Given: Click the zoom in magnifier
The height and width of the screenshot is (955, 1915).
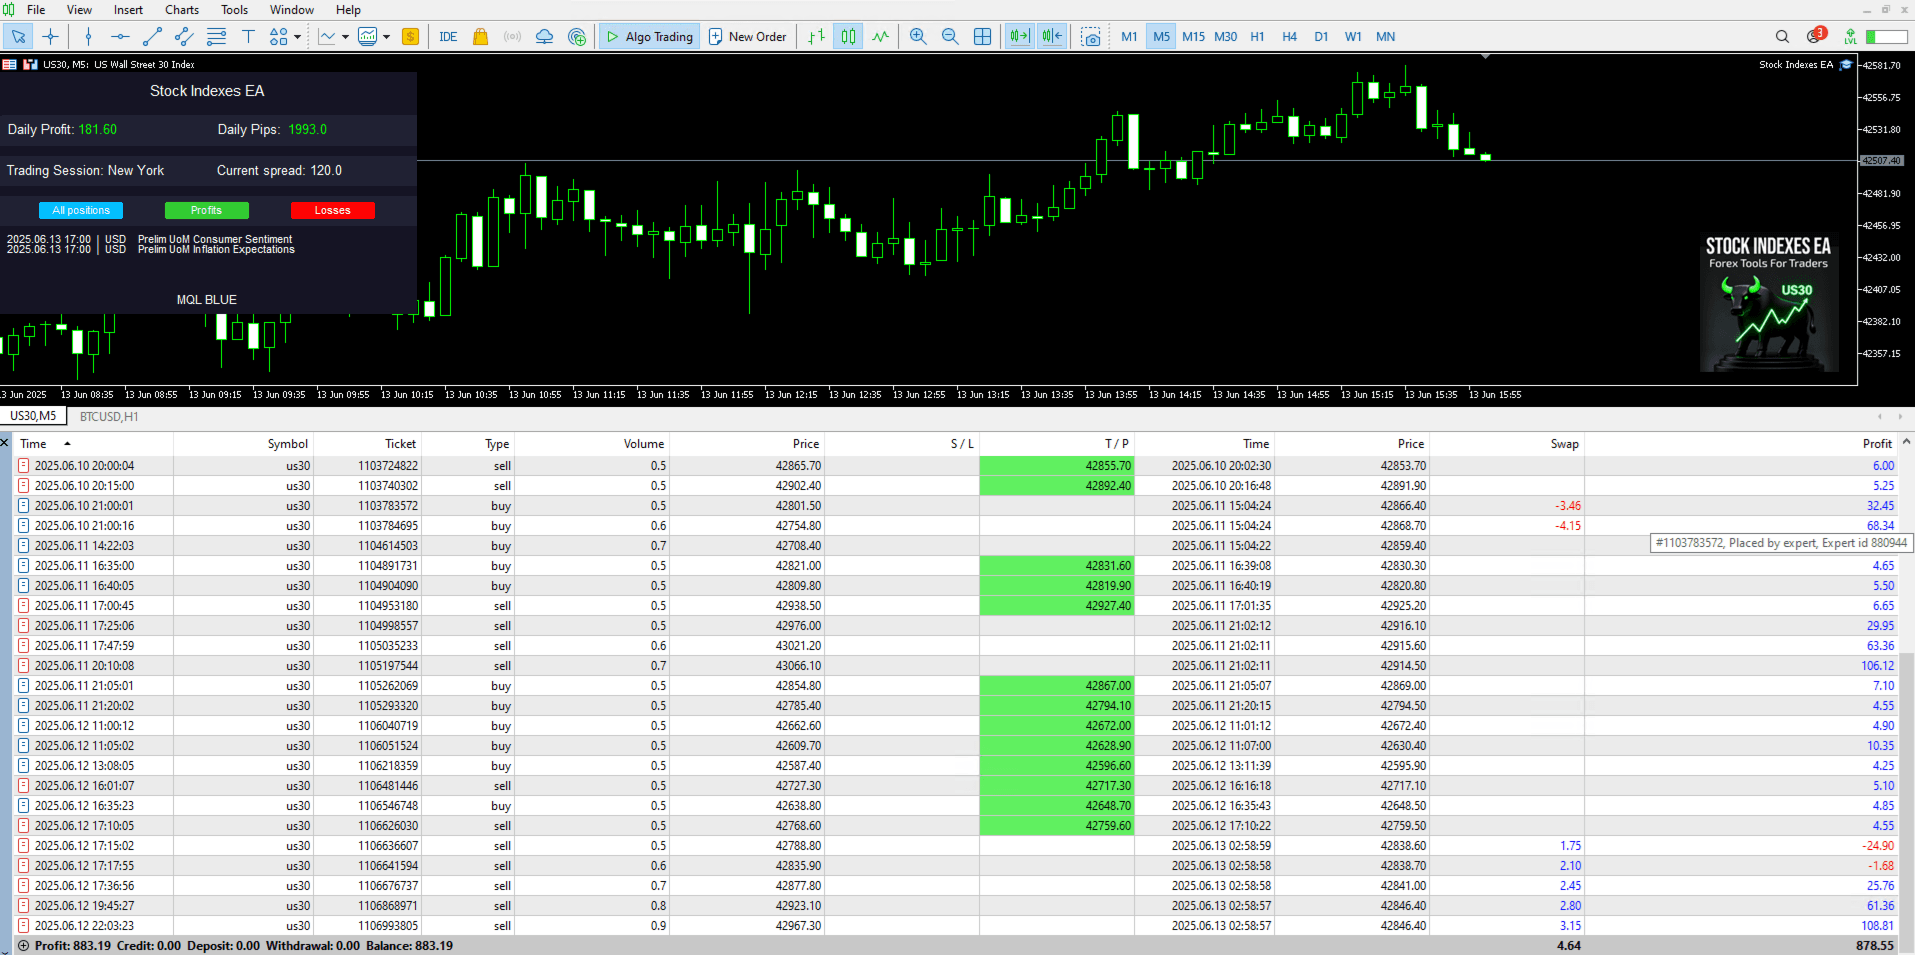Looking at the screenshot, I should pyautogui.click(x=918, y=37).
